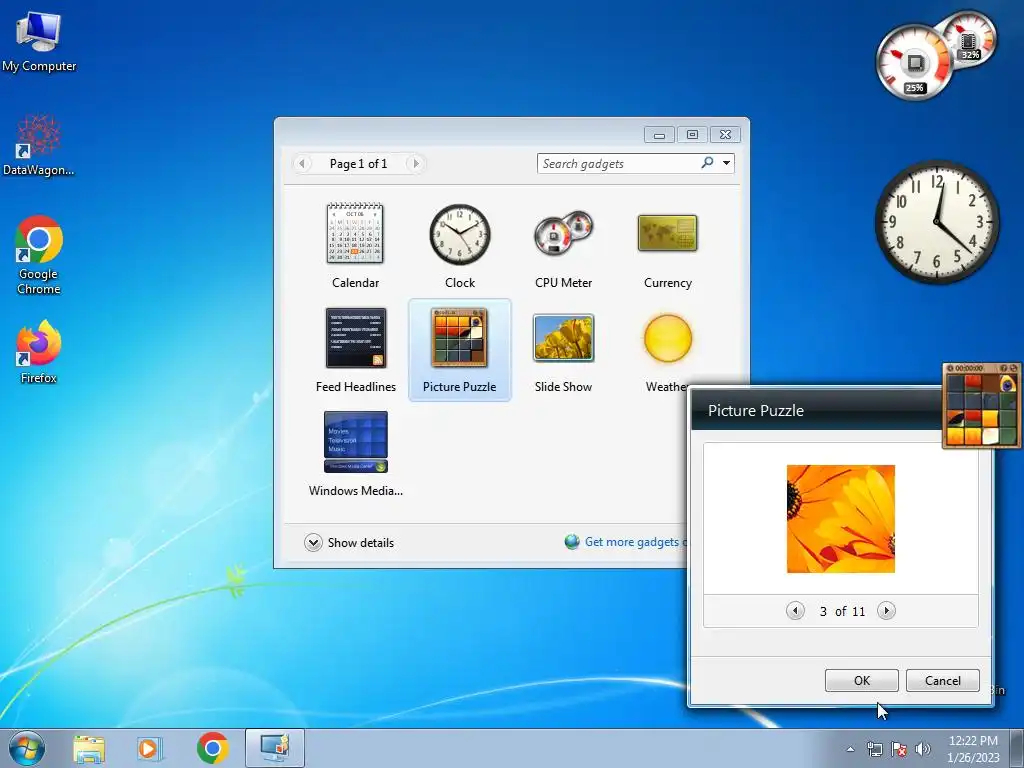This screenshot has height=768, width=1024.
Task: Click the desktop CPU meter gadget
Action: pyautogui.click(x=935, y=56)
